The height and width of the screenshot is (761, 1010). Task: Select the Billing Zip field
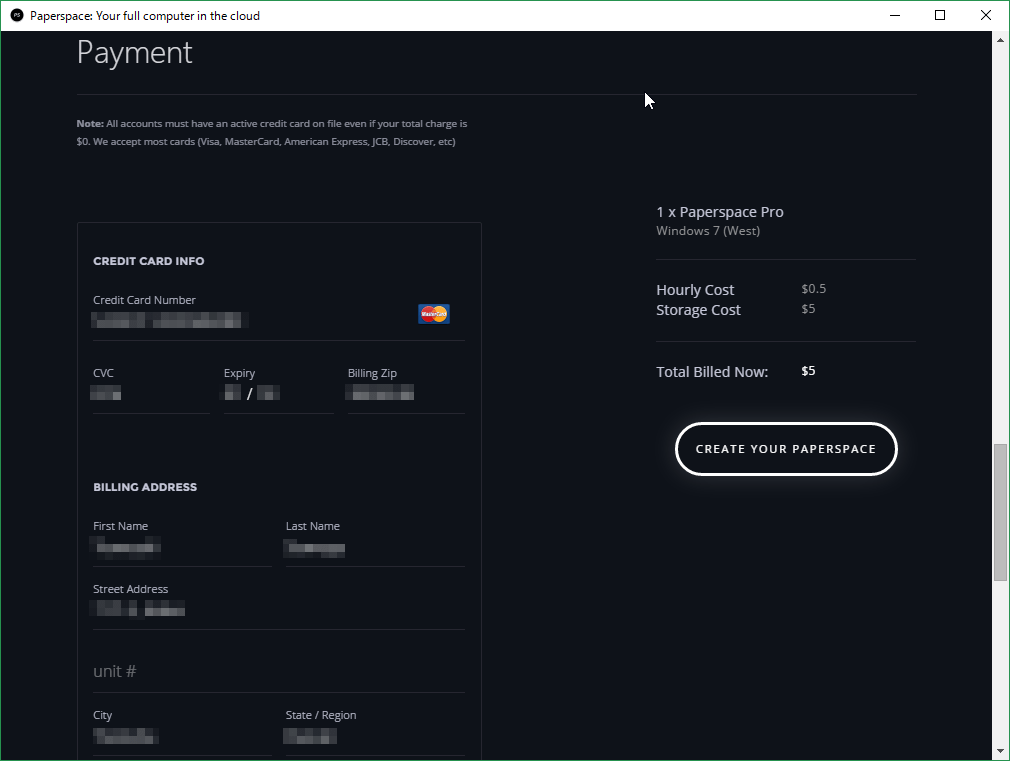point(406,393)
